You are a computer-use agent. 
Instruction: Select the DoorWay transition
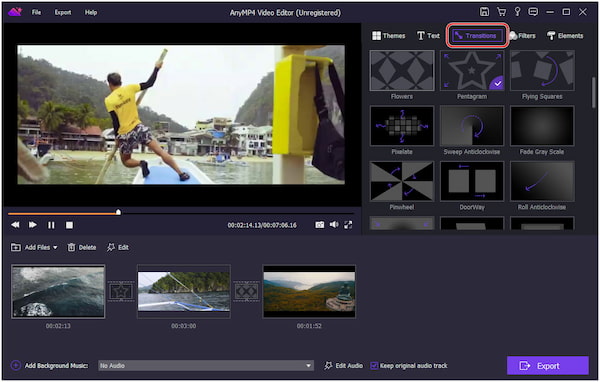point(472,181)
